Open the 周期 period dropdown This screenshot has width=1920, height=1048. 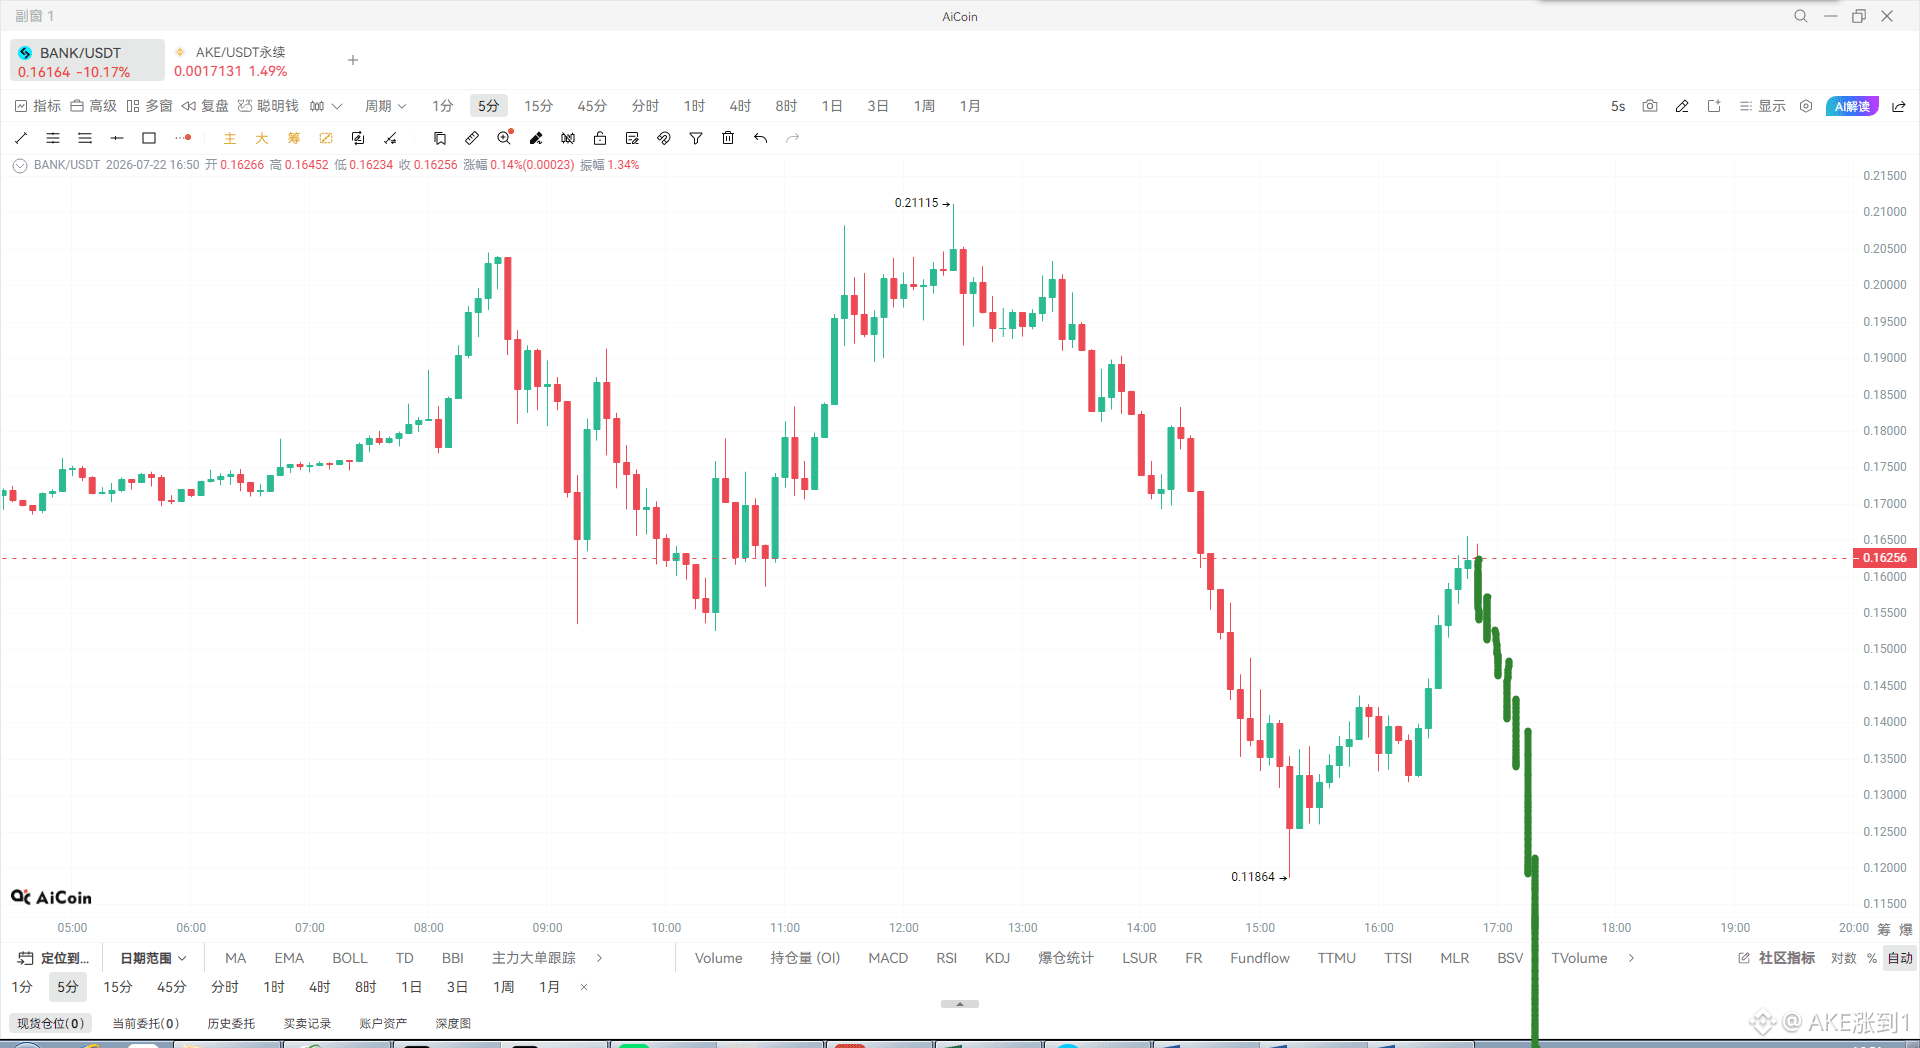(x=385, y=106)
